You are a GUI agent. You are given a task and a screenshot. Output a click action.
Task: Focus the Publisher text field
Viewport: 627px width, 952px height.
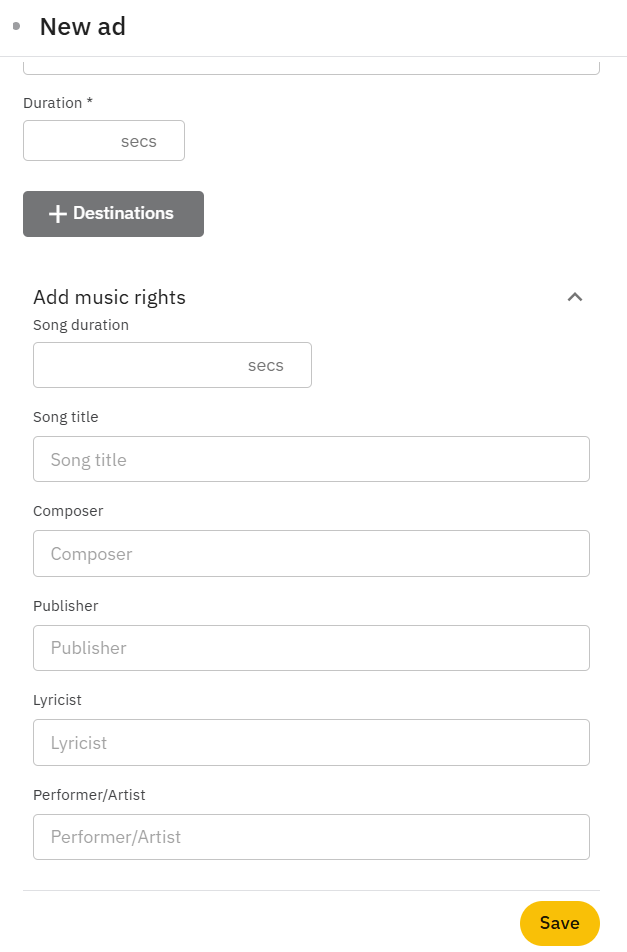[311, 647]
